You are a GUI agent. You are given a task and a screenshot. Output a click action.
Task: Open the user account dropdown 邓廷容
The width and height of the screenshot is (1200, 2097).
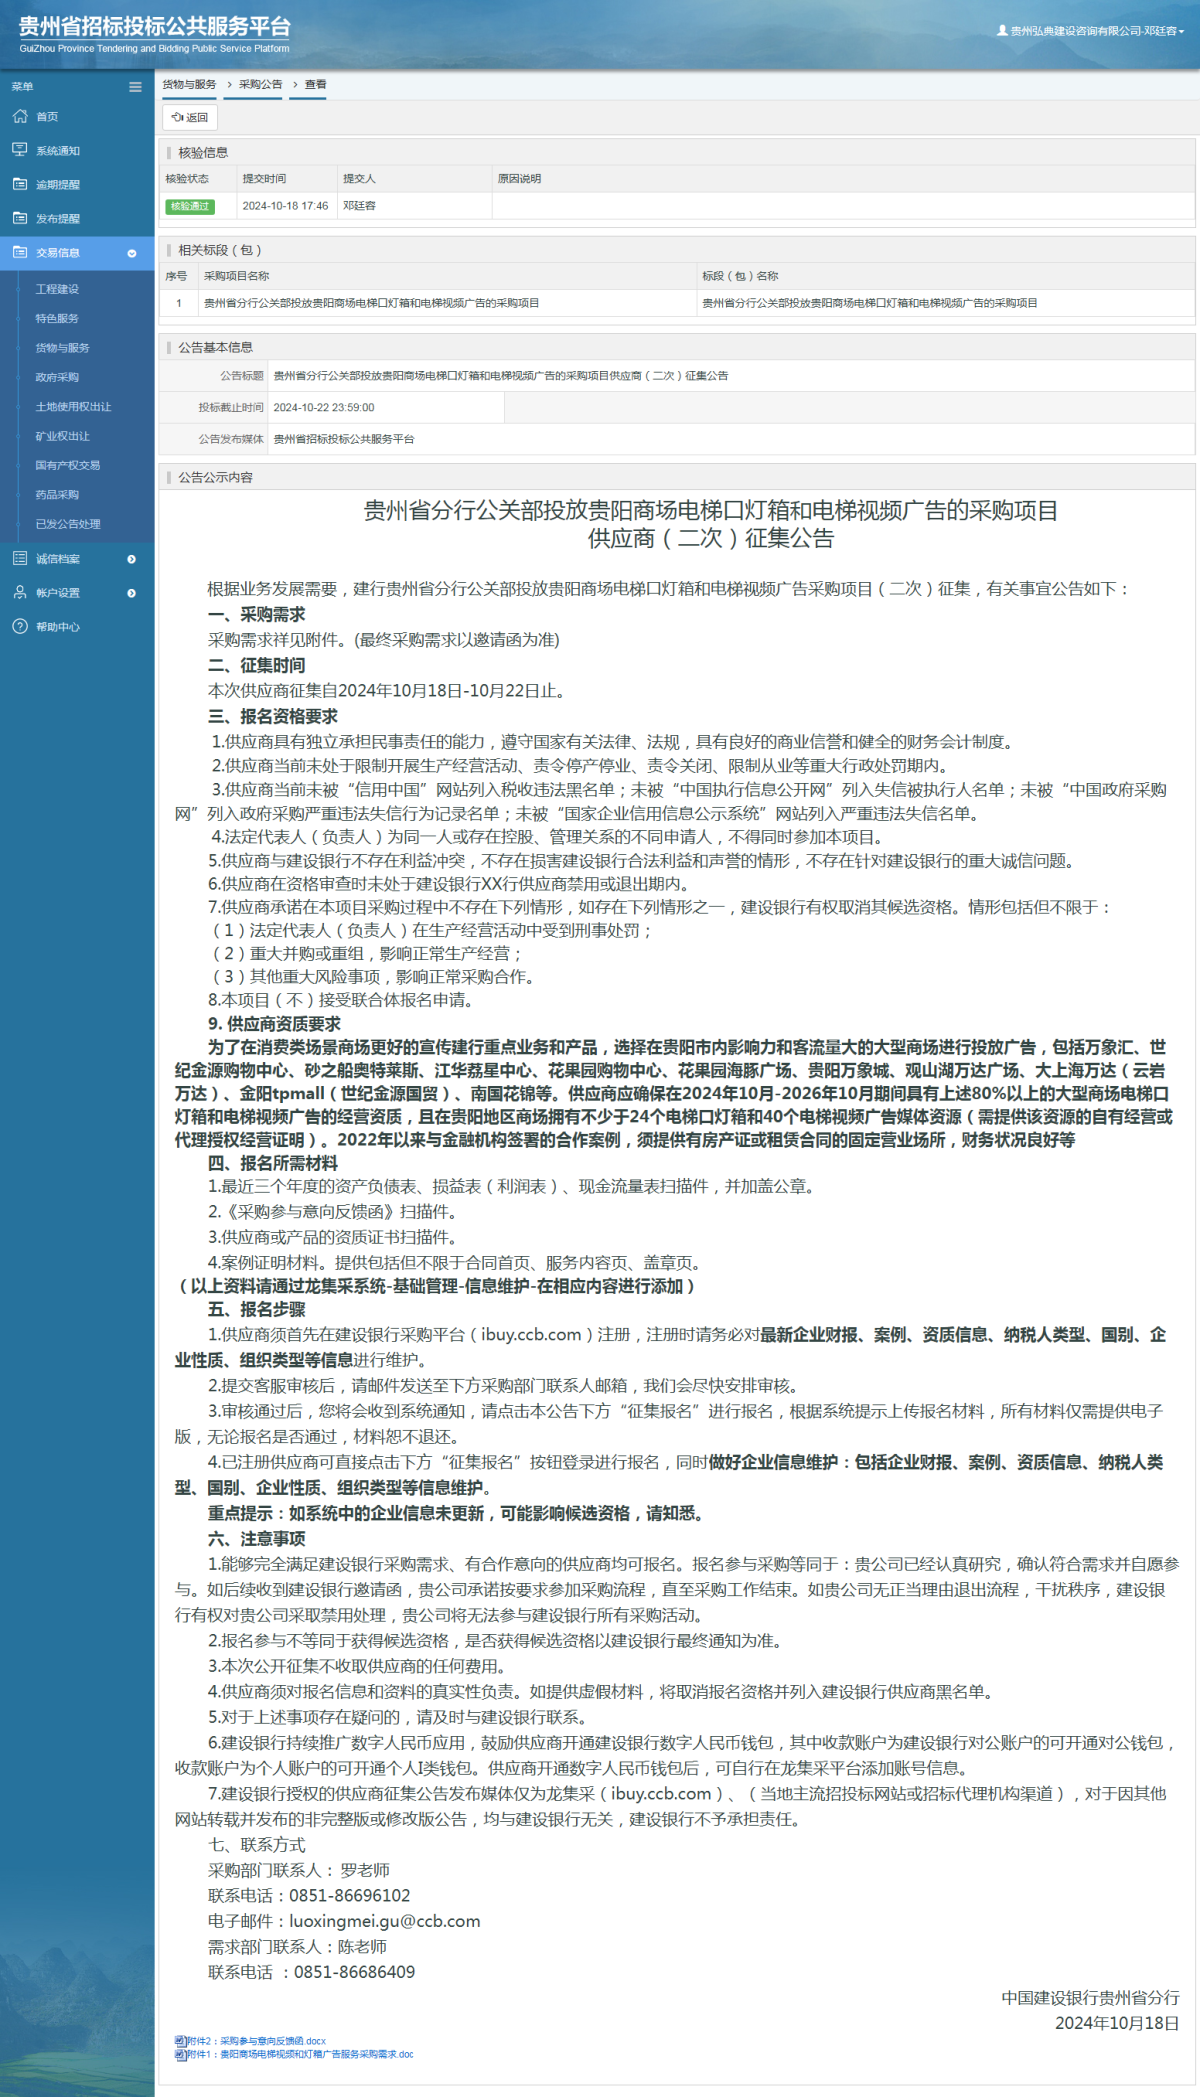tap(1097, 31)
